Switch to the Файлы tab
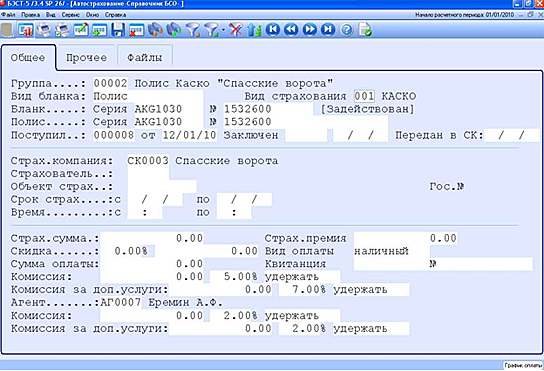The image size is (544, 371). click(x=145, y=57)
